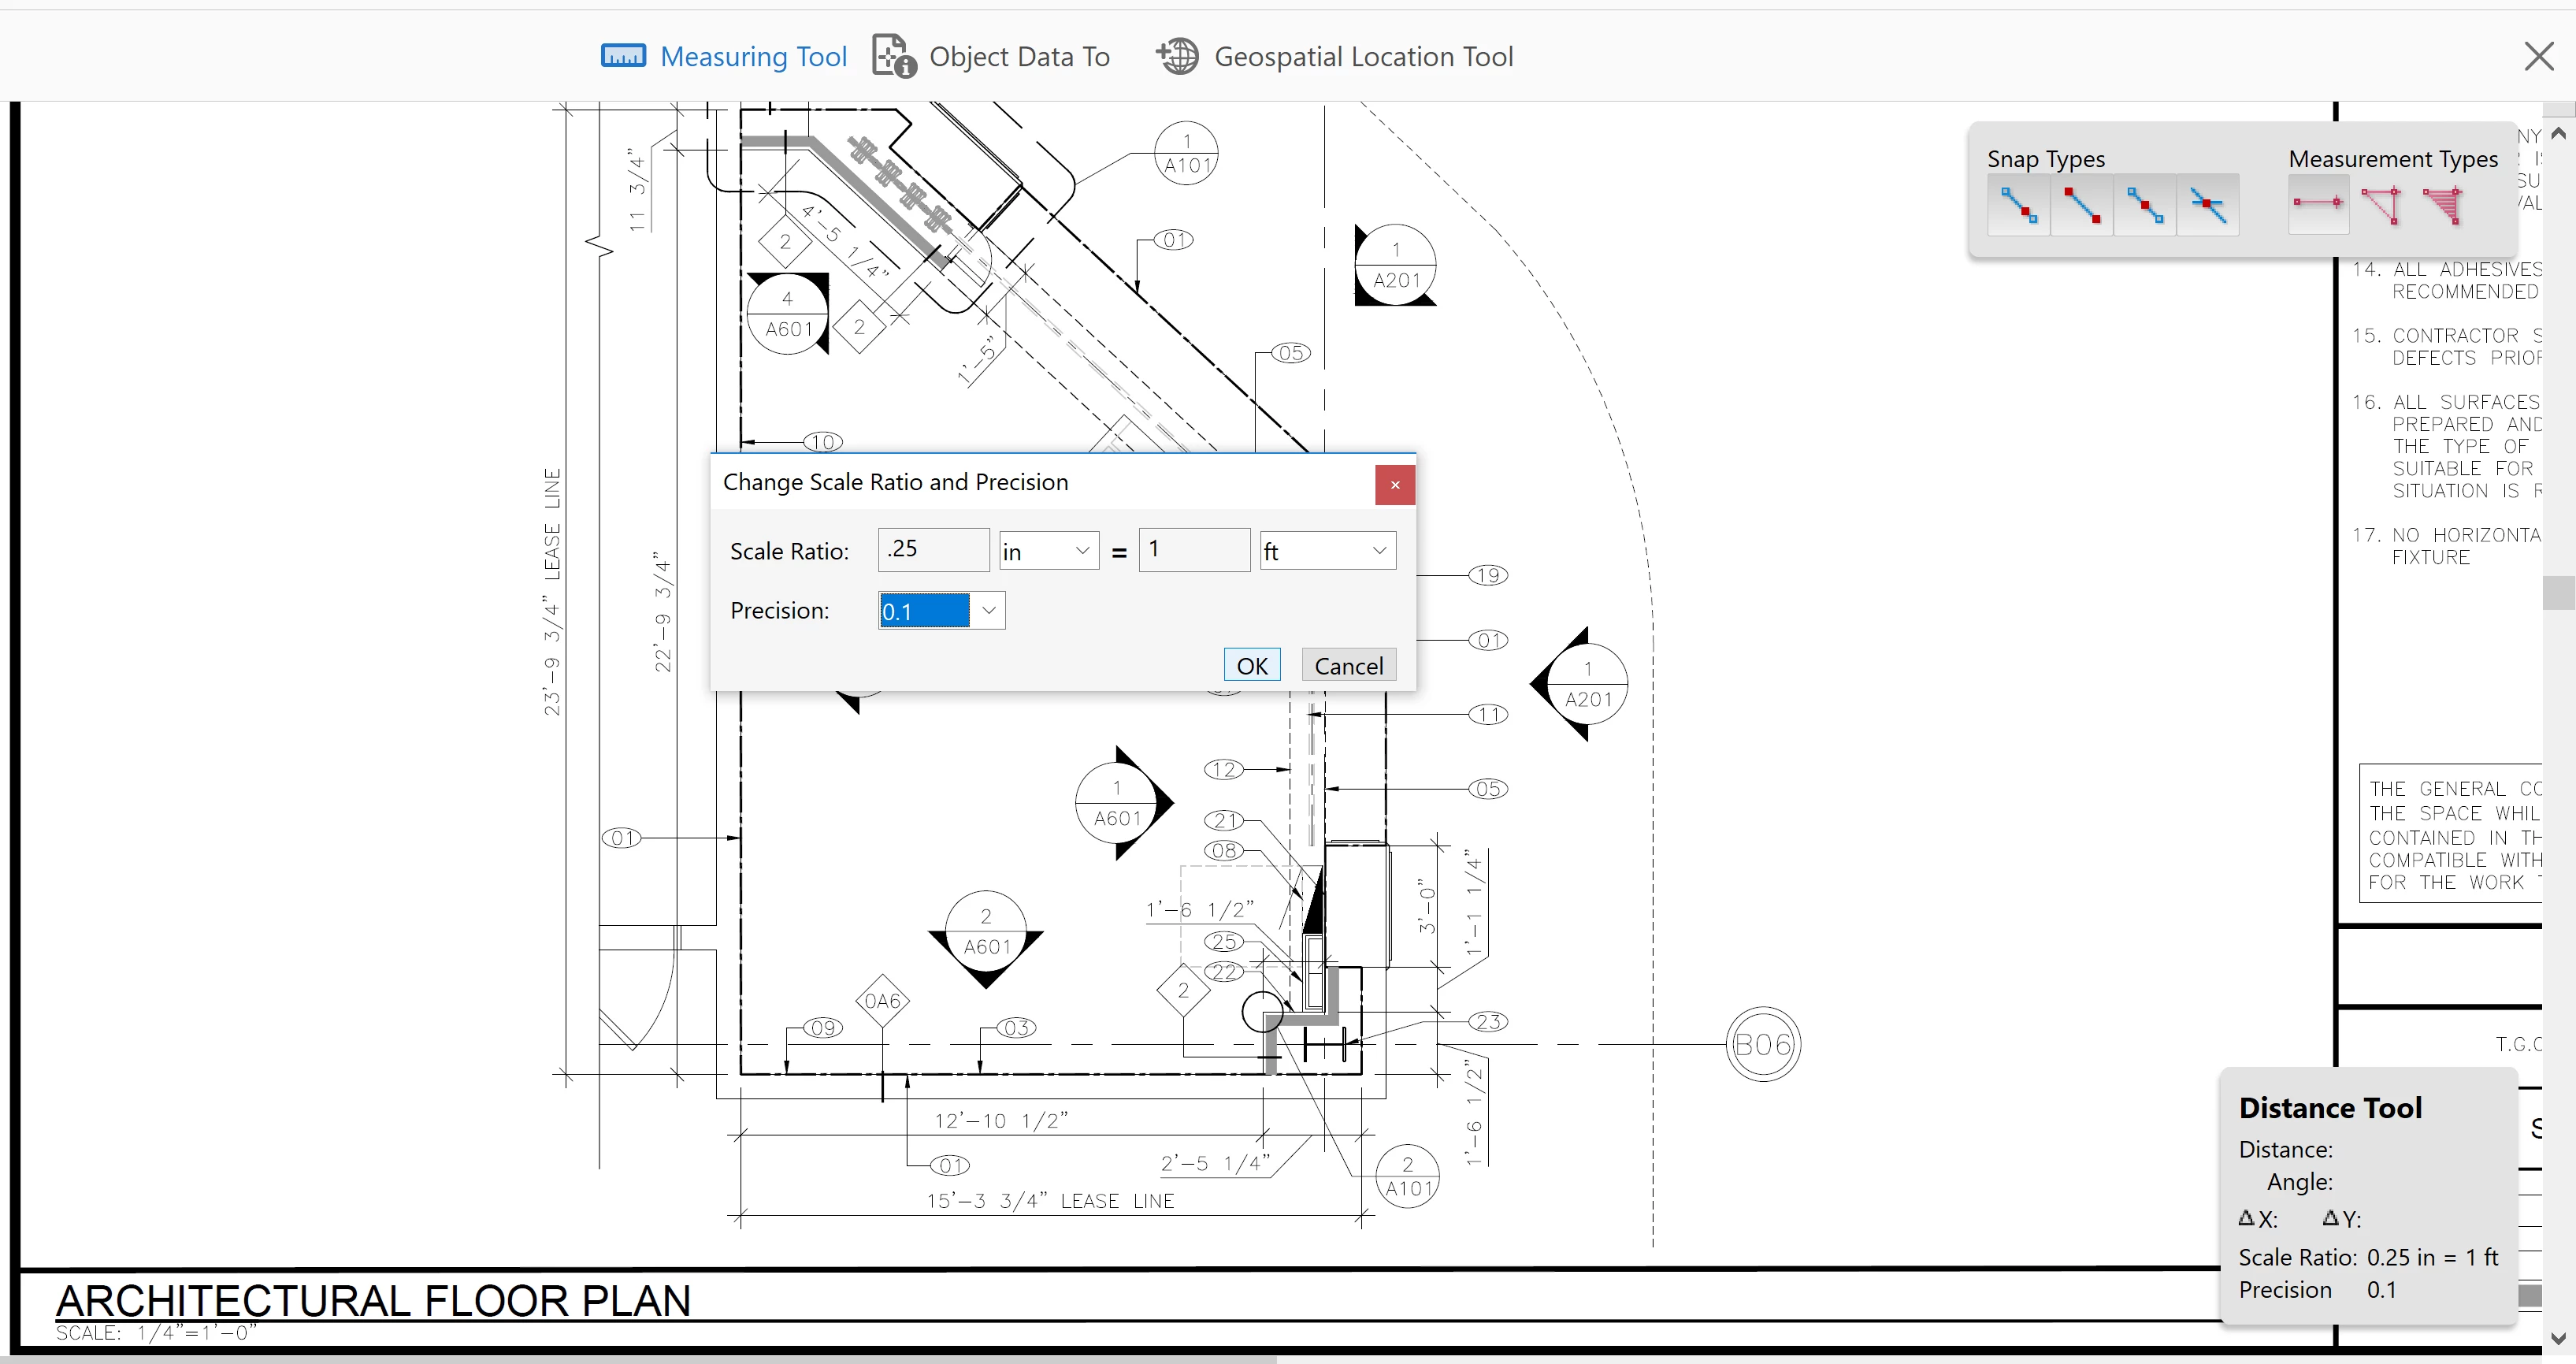
Task: Select the distance measurement type icon
Action: pyautogui.click(x=2318, y=204)
